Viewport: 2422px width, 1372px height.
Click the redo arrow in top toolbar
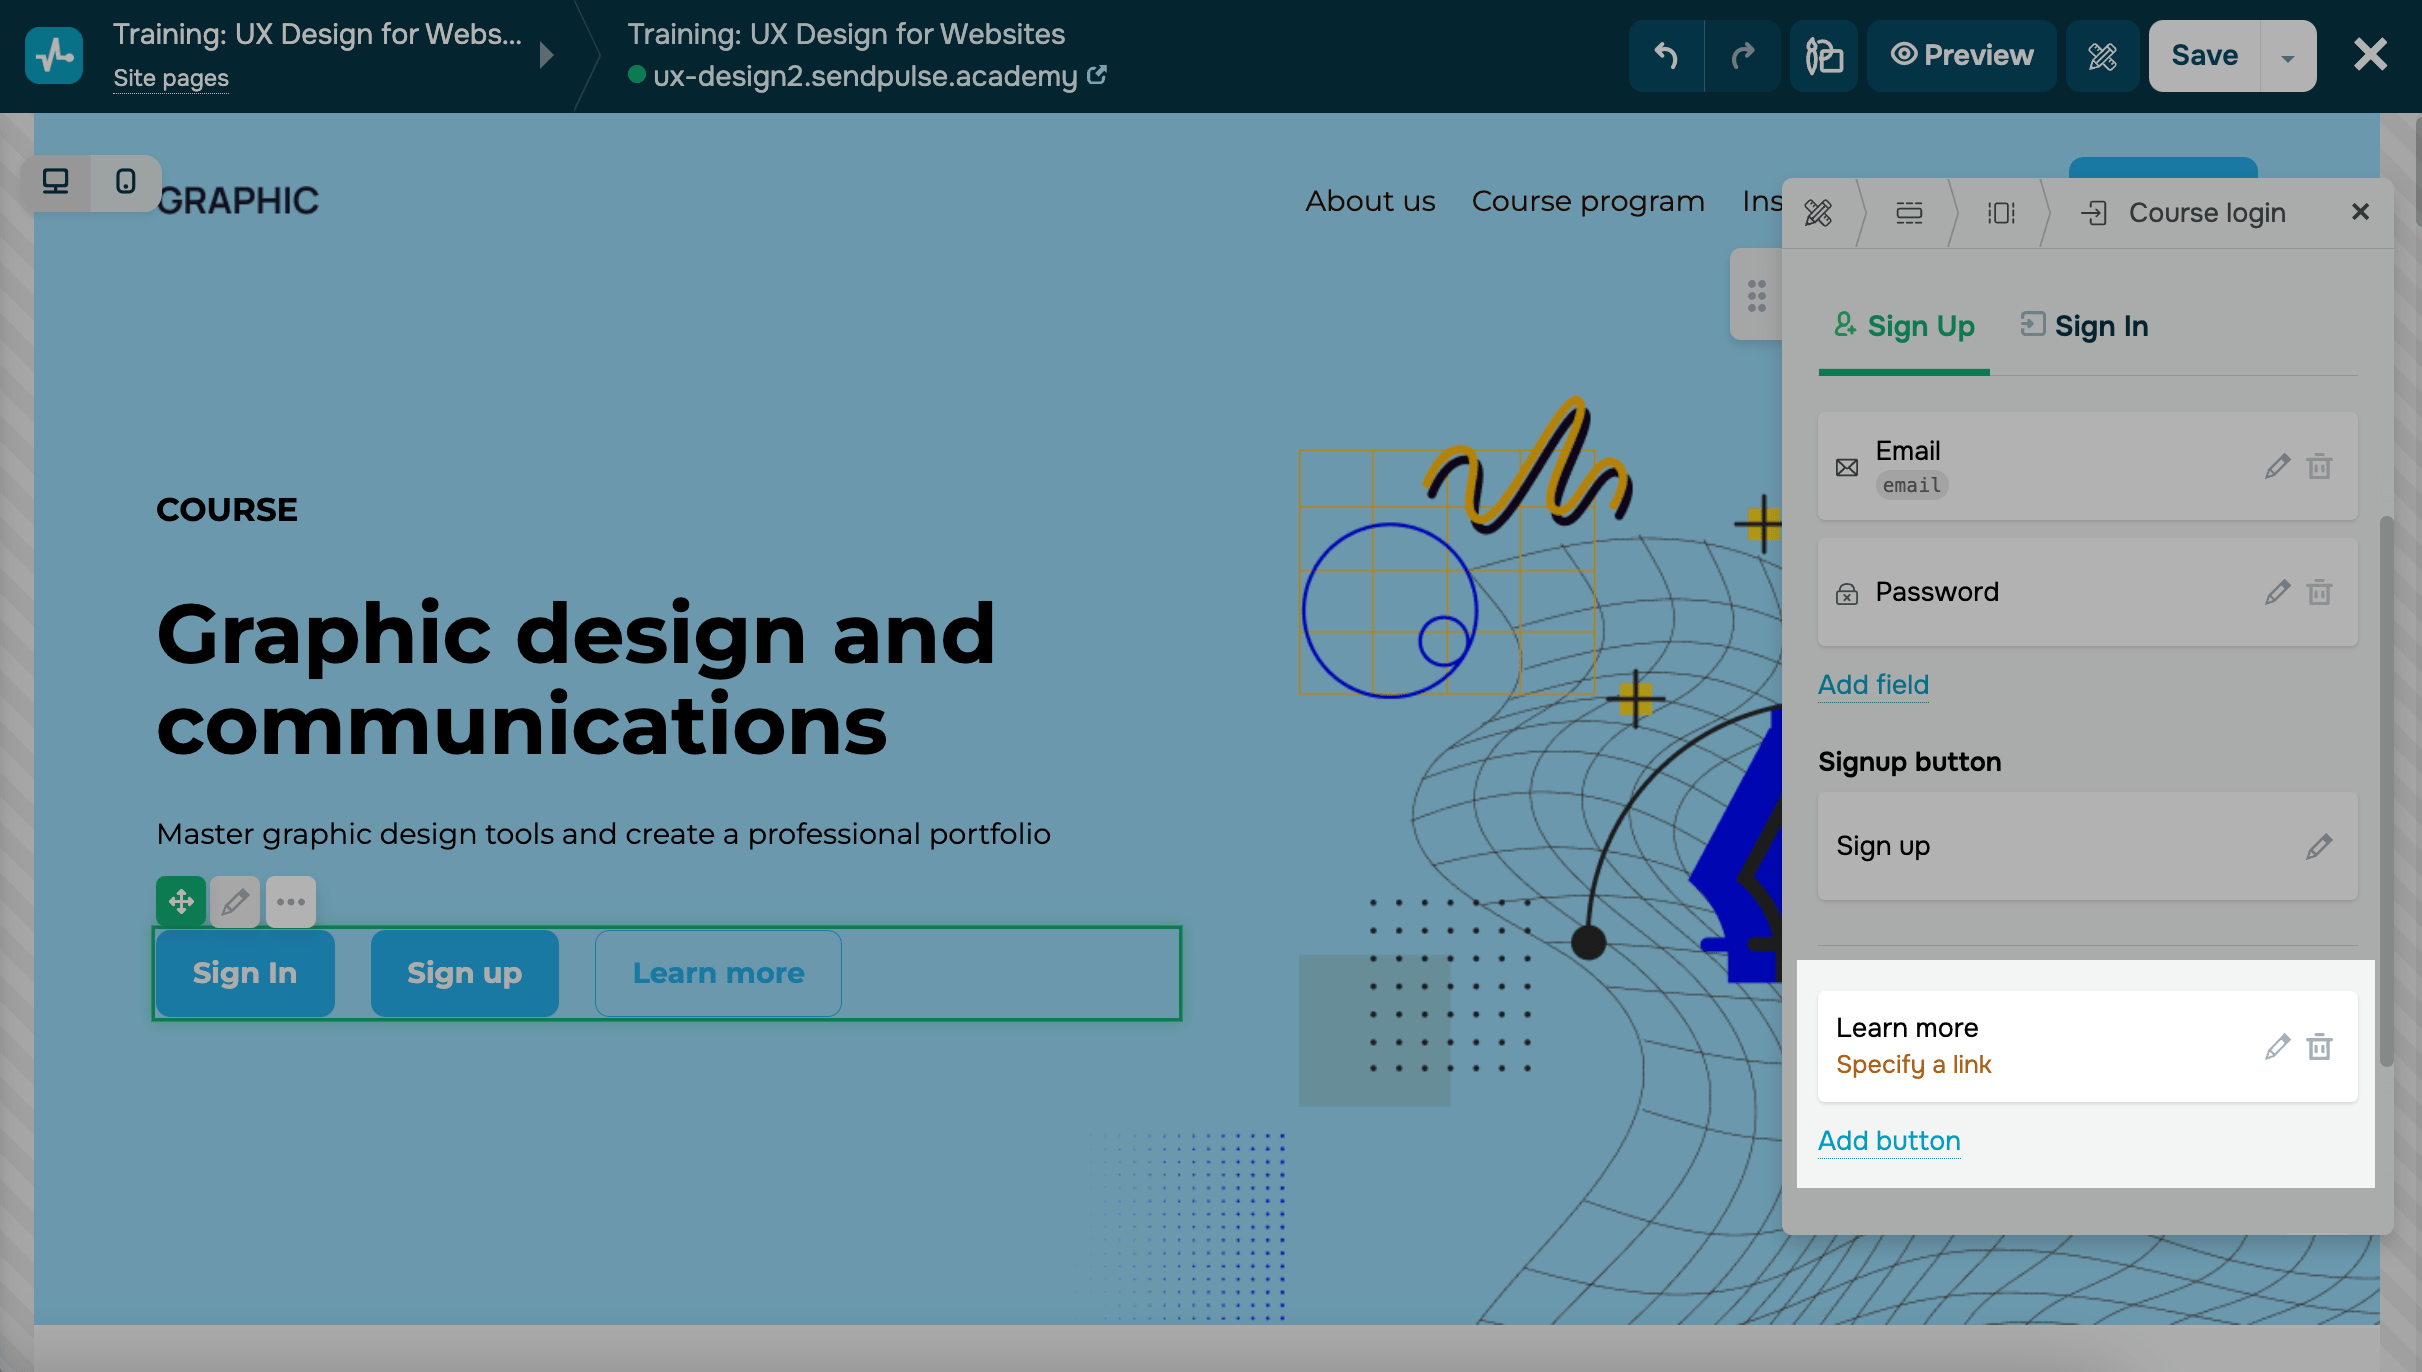click(1742, 56)
